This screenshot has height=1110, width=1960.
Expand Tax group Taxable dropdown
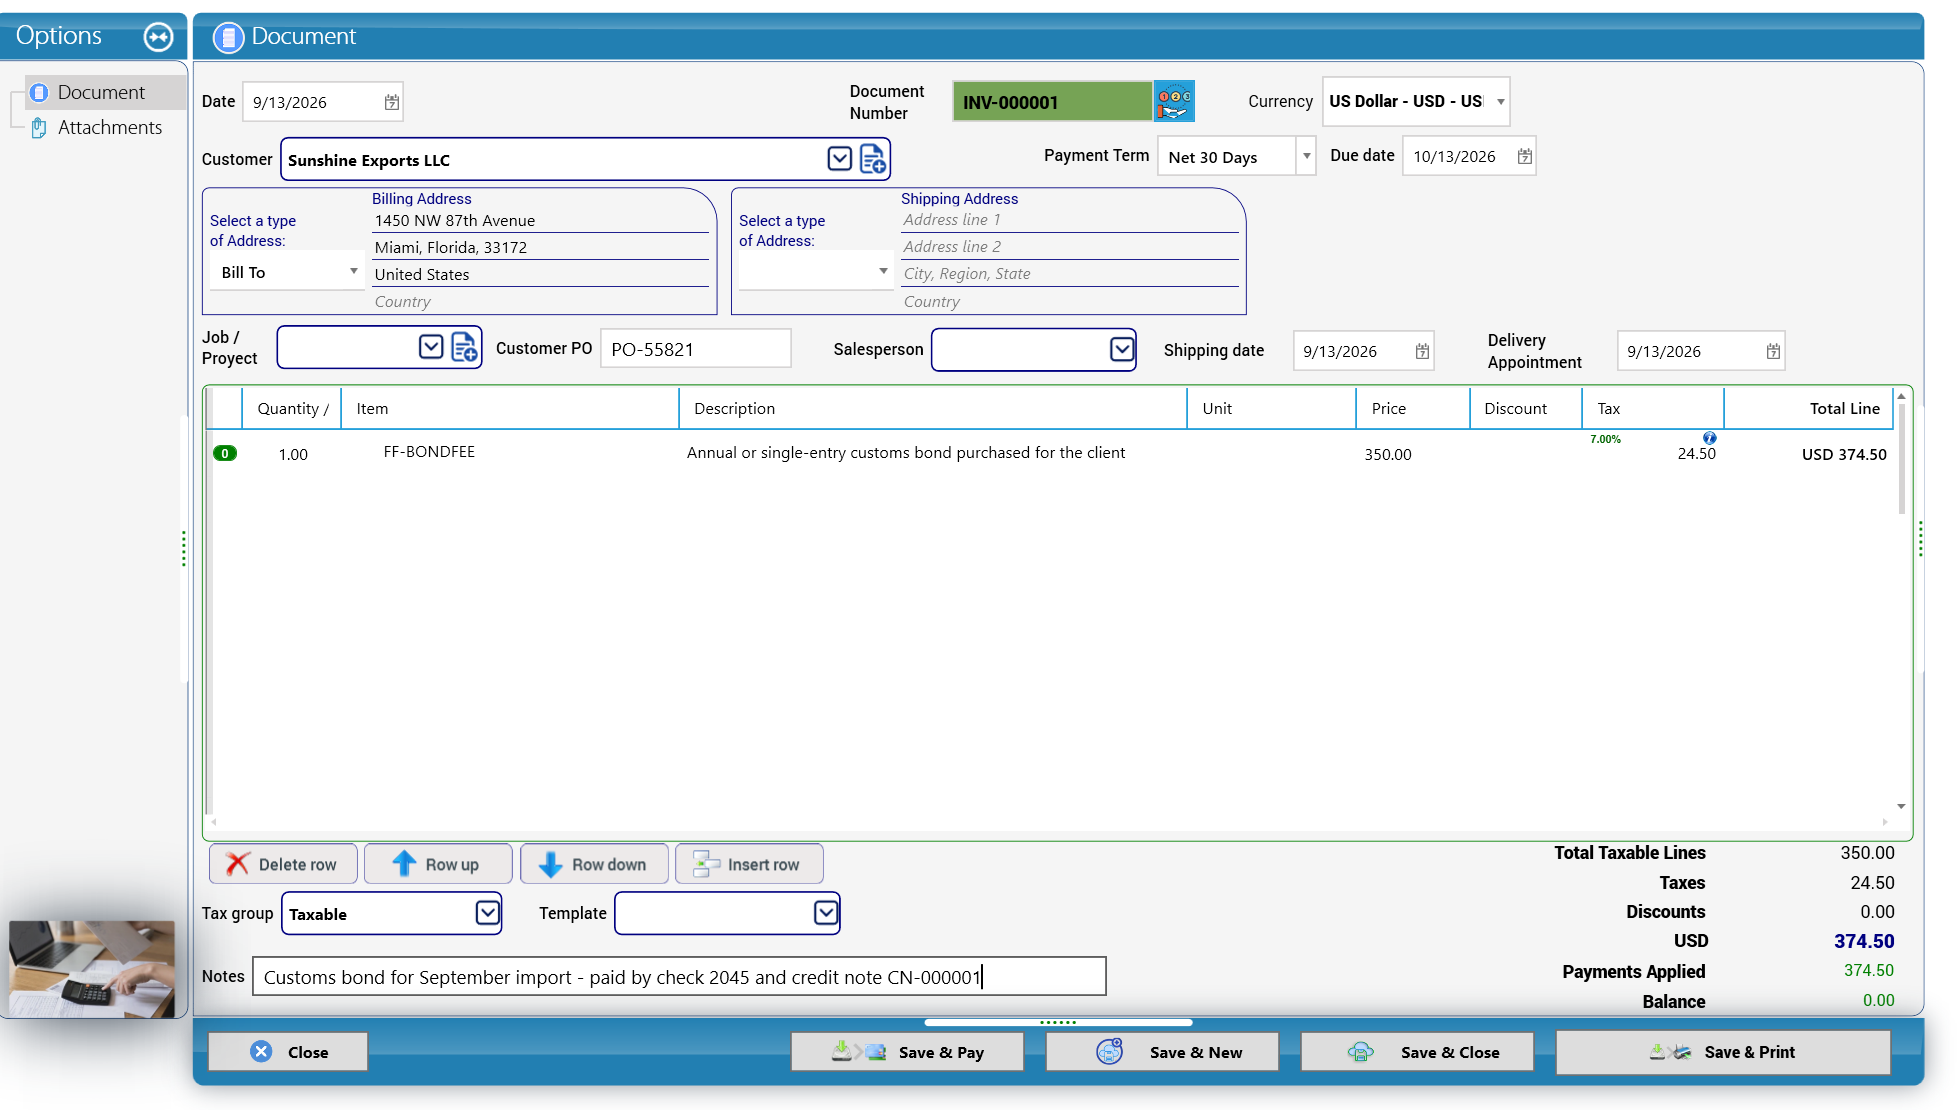pos(487,913)
